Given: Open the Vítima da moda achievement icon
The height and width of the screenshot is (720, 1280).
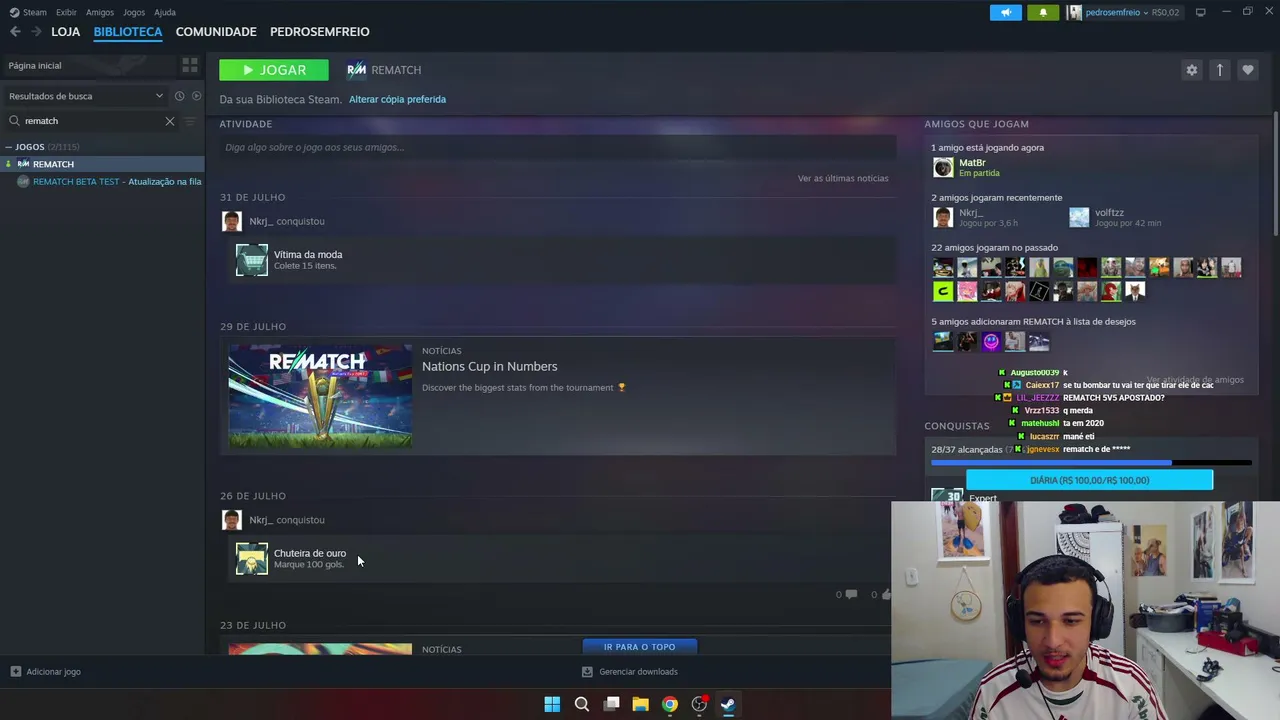Looking at the screenshot, I should point(251,260).
